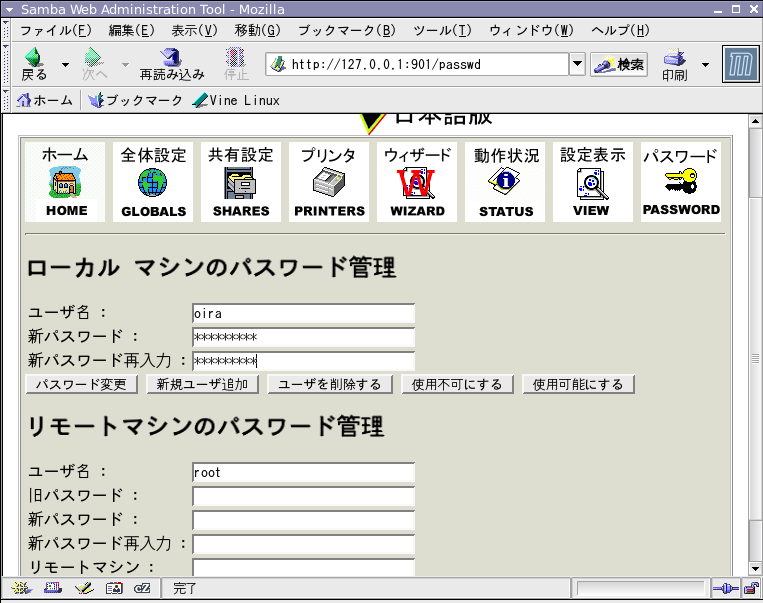The width and height of the screenshot is (763, 603).
Task: Open the ファイル(F) menu
Action: (x=55, y=30)
